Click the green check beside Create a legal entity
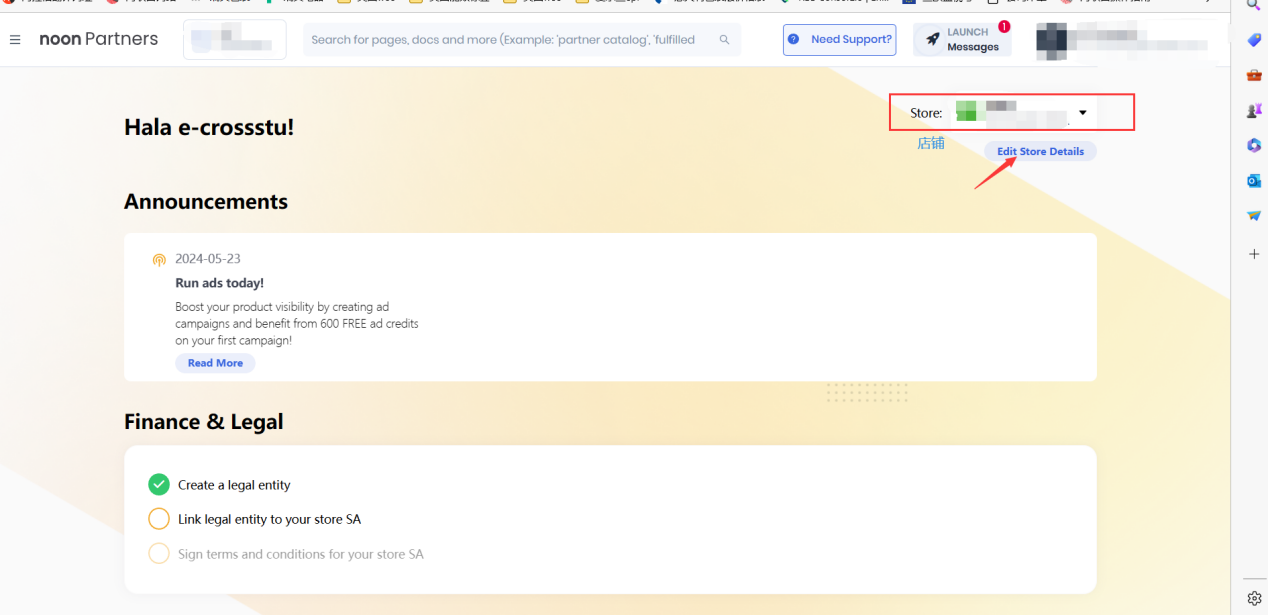1268x615 pixels. [159, 485]
